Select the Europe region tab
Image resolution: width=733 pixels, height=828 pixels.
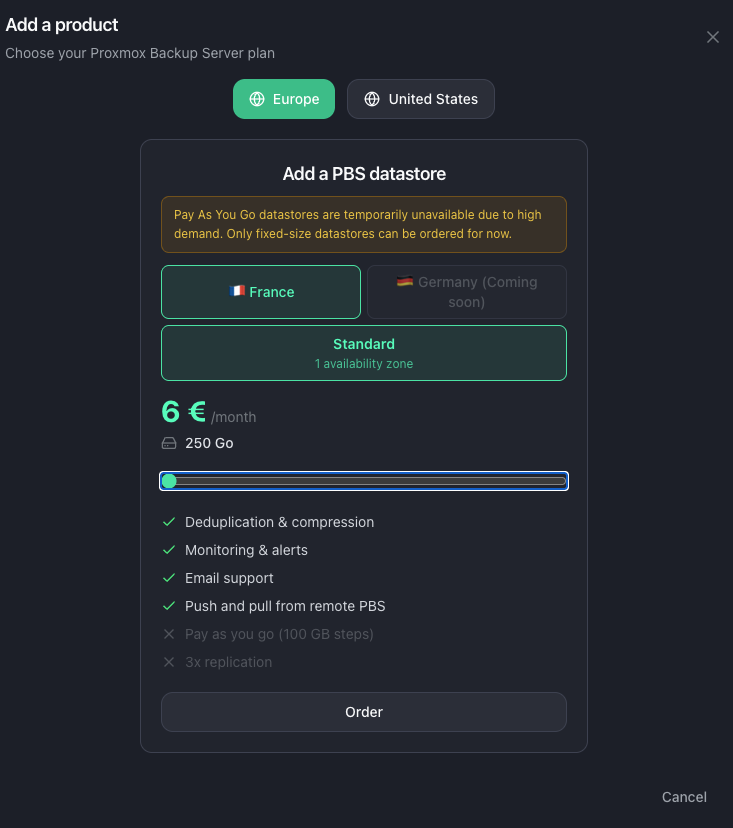pos(284,99)
